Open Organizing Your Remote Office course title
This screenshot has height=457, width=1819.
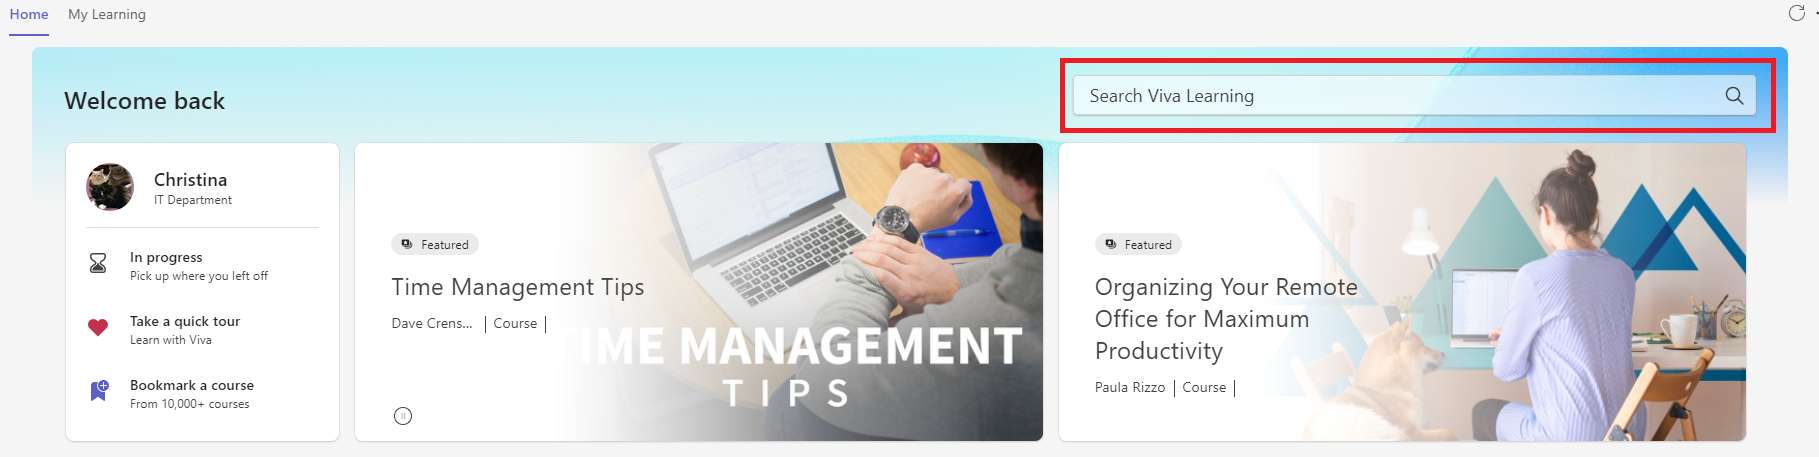coord(1226,319)
